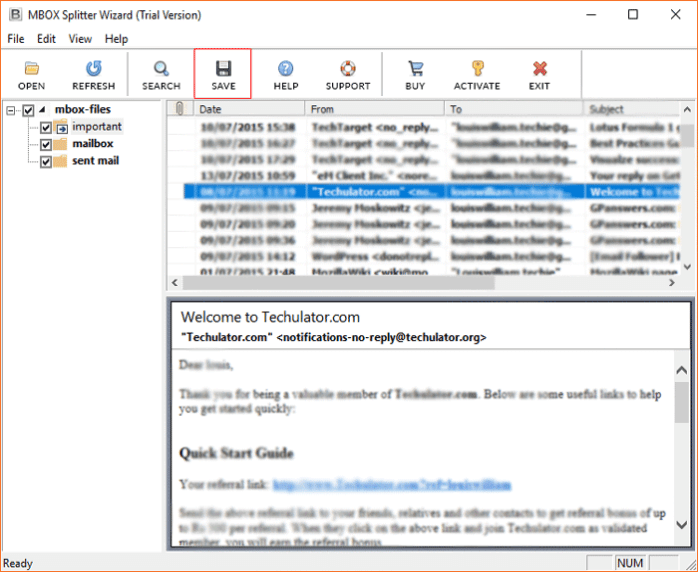
Task: Click preview pane scroll up arrow
Action: tap(682, 370)
